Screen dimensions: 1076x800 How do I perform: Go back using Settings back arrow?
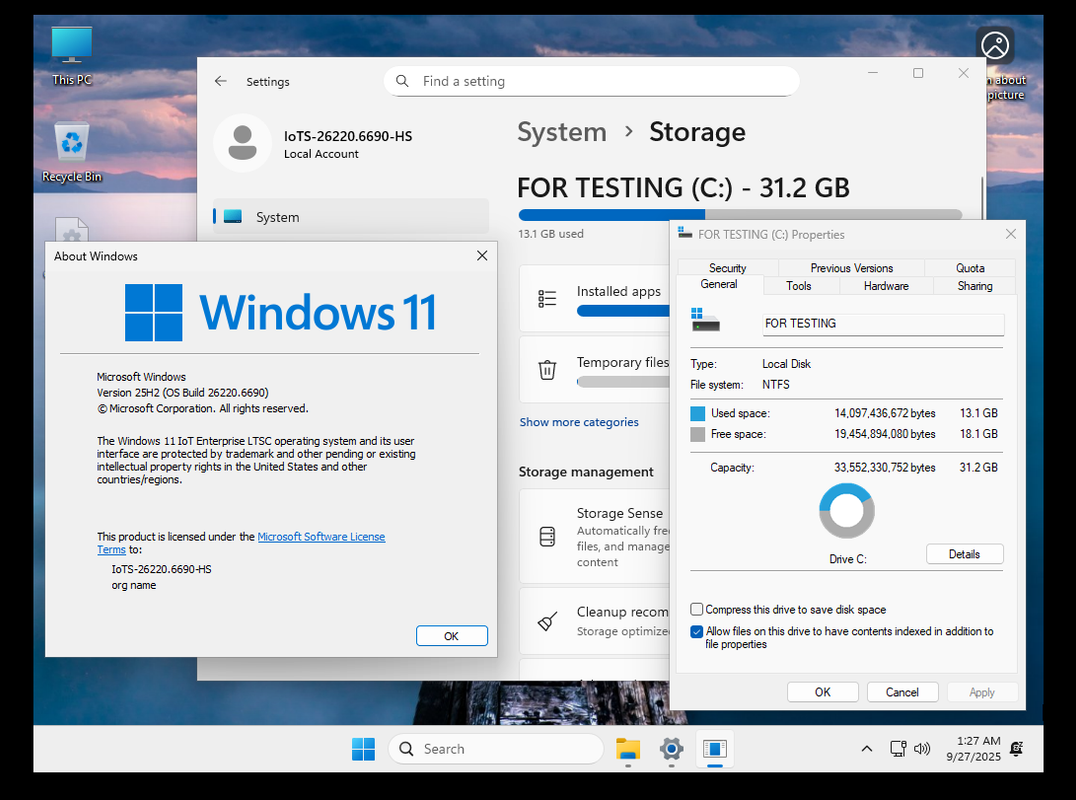click(220, 81)
